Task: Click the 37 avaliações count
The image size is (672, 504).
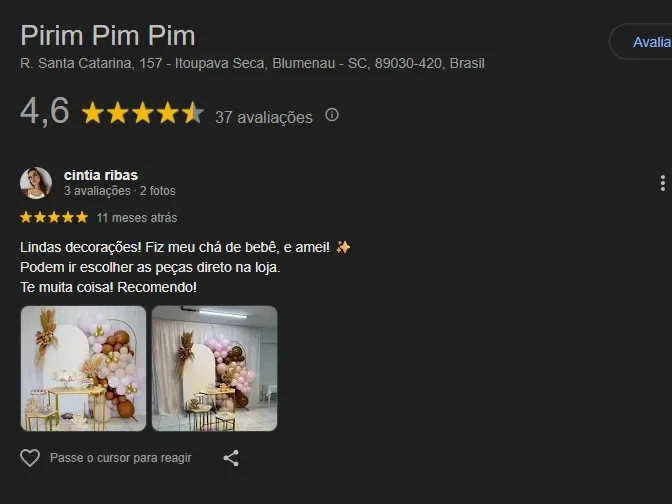Action: click(x=264, y=117)
